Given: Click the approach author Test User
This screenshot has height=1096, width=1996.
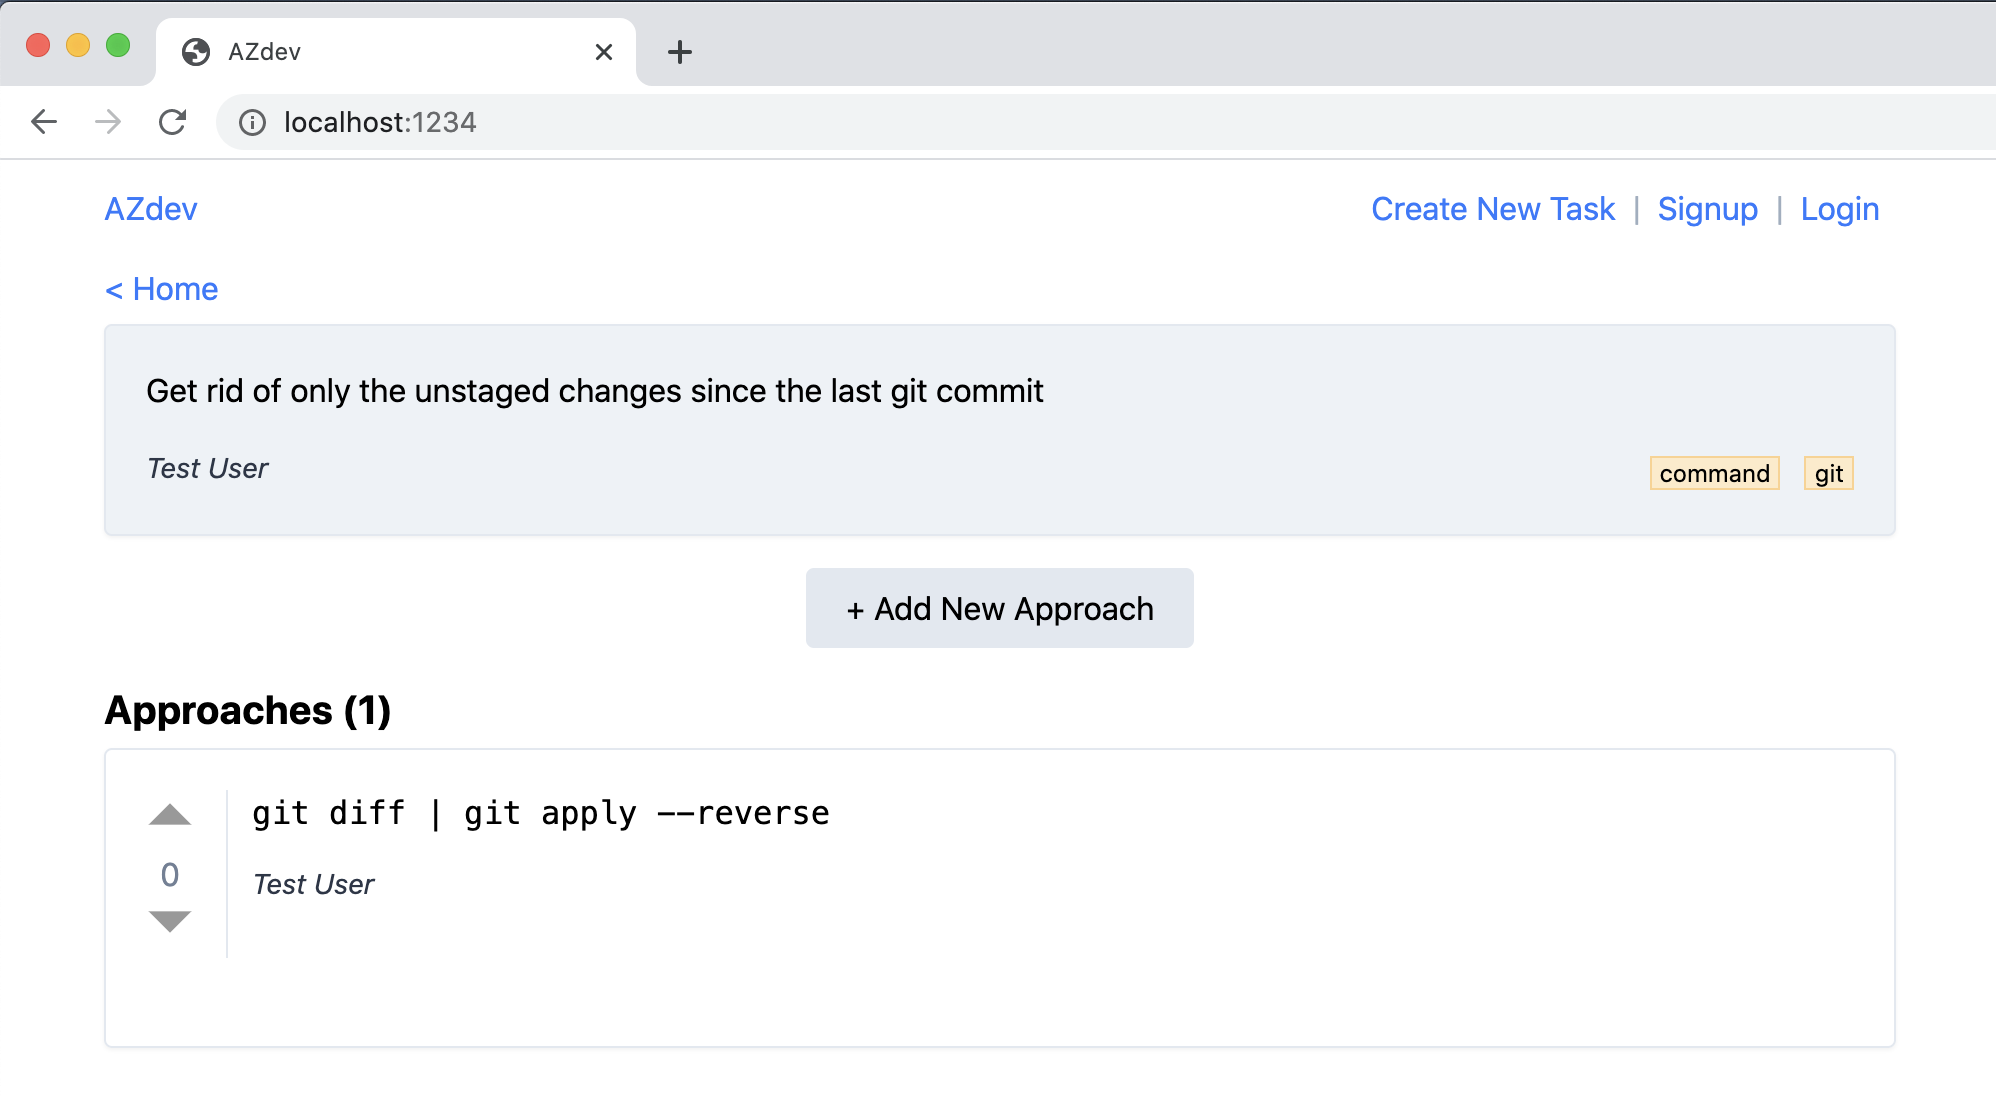Looking at the screenshot, I should coord(314,884).
